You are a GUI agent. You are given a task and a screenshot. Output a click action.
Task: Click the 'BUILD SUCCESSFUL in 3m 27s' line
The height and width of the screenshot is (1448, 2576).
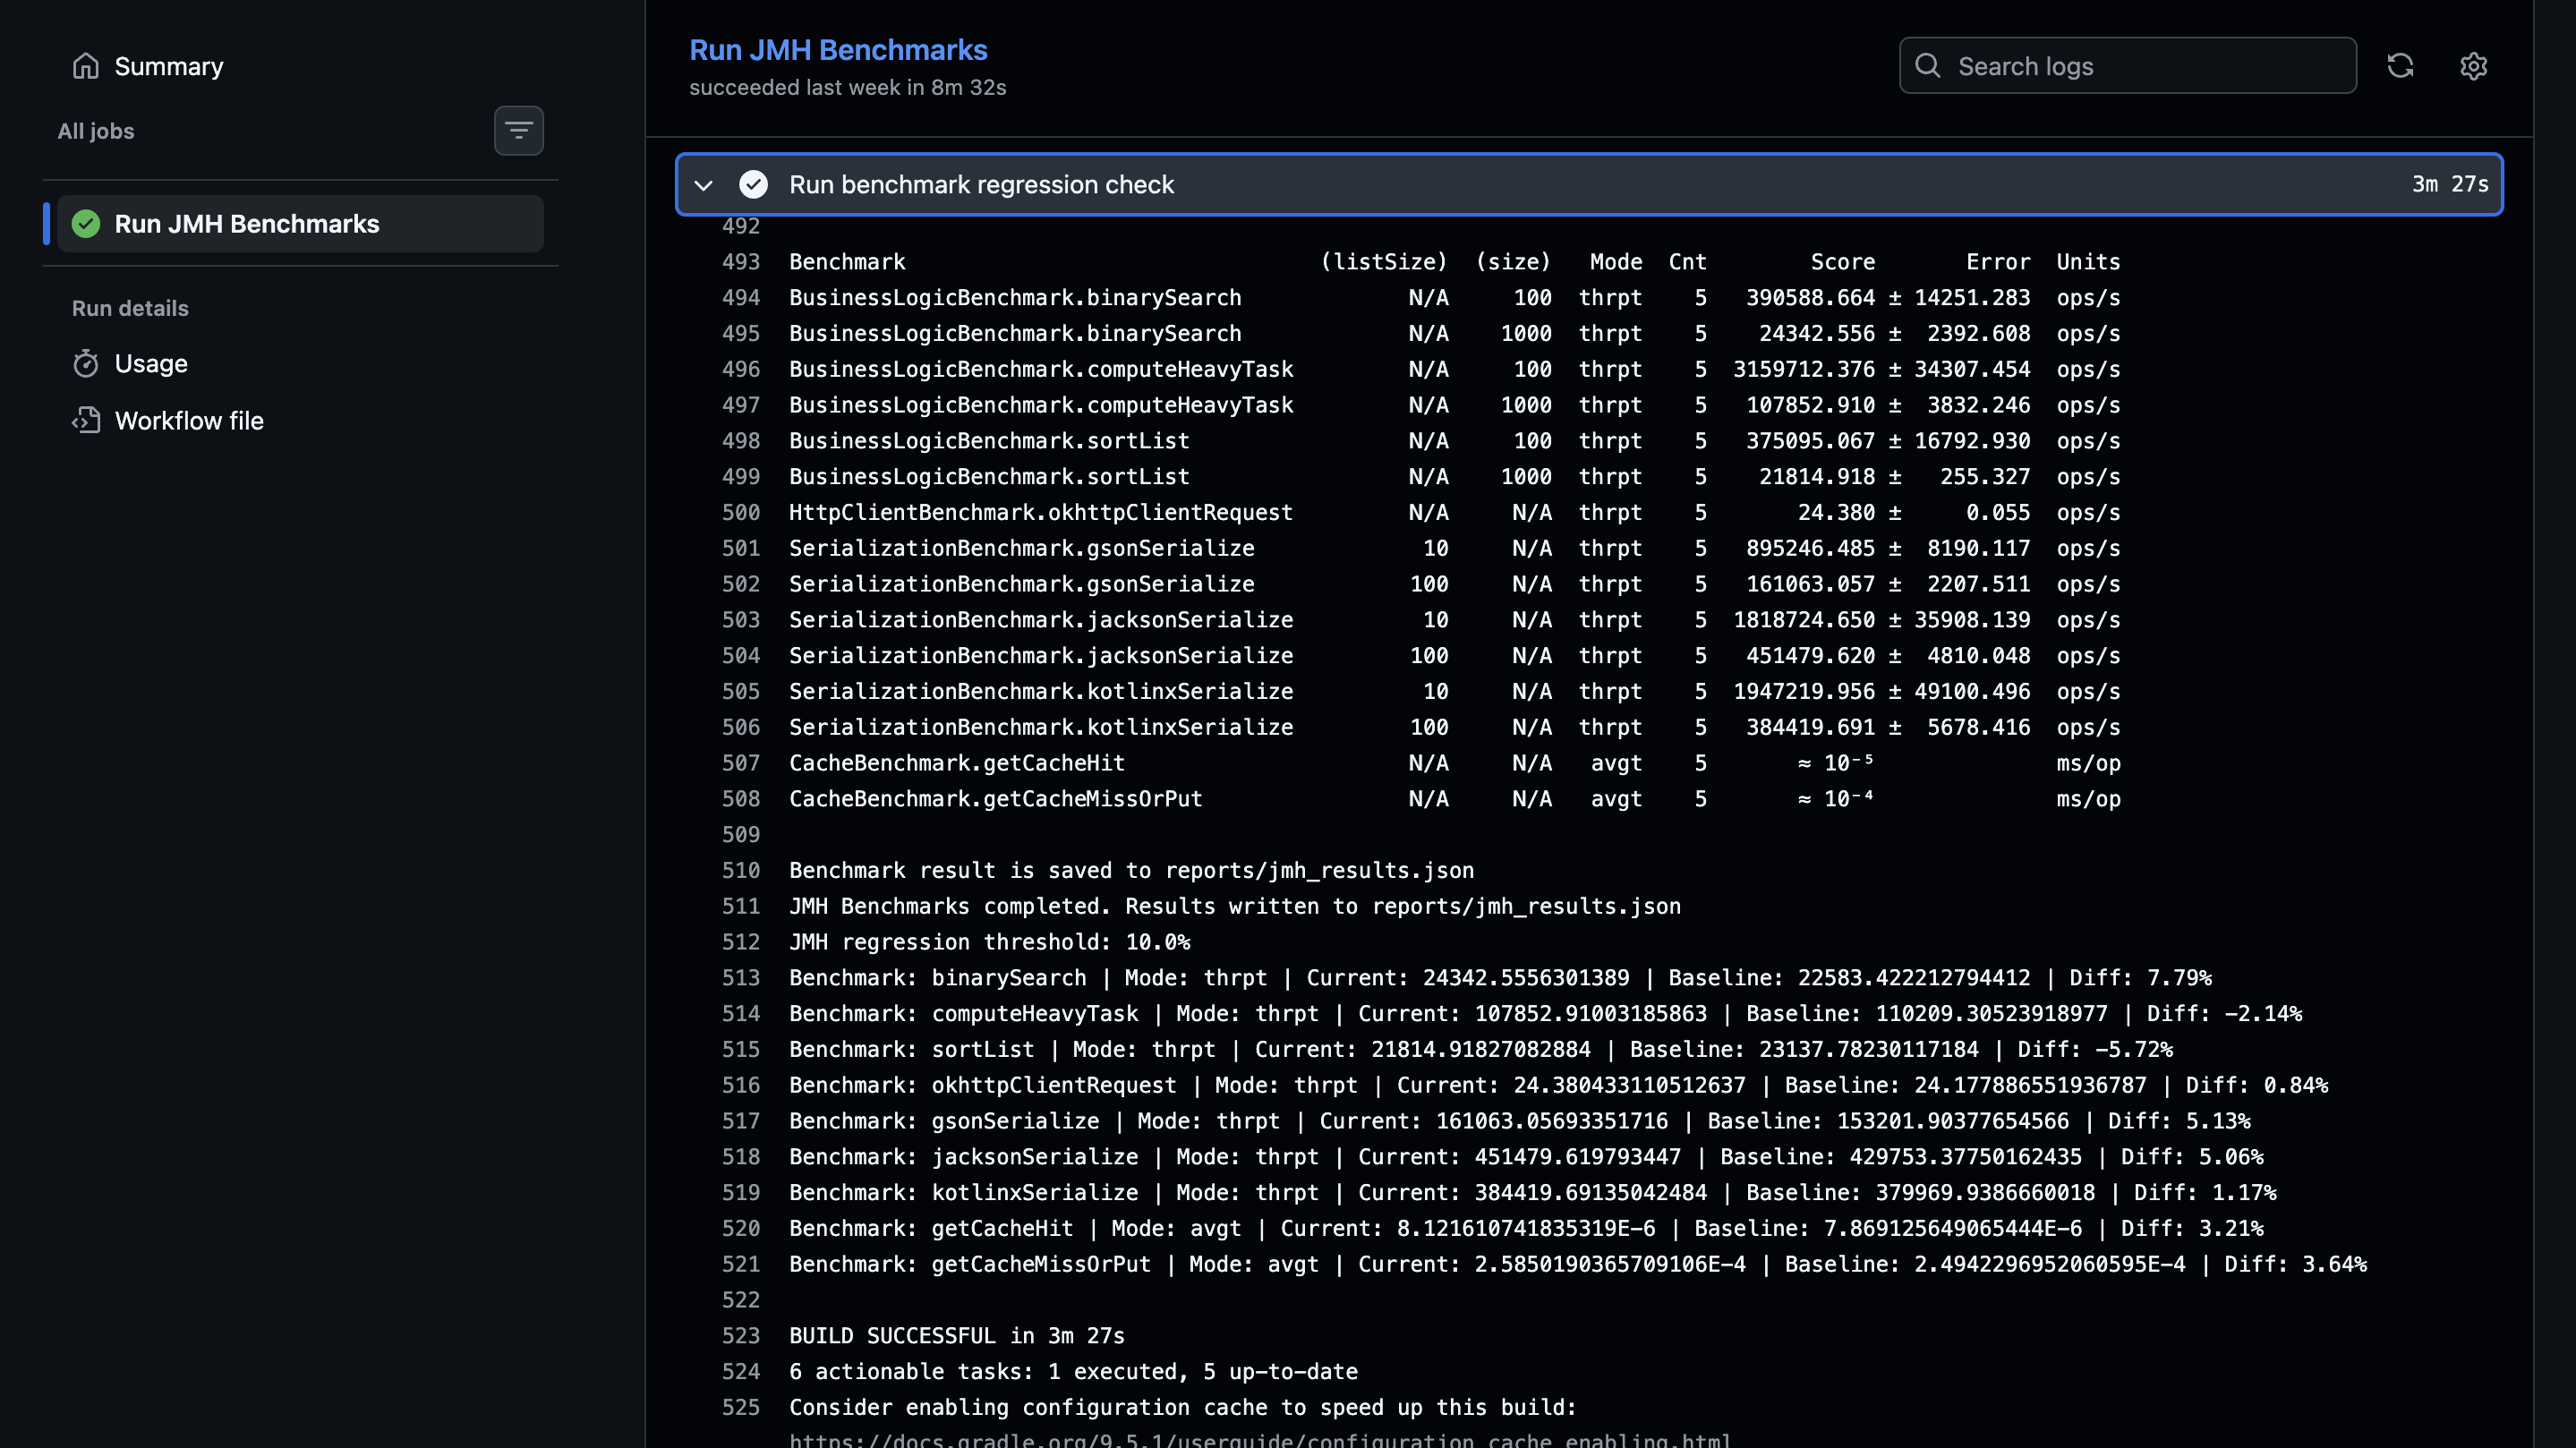957,1336
